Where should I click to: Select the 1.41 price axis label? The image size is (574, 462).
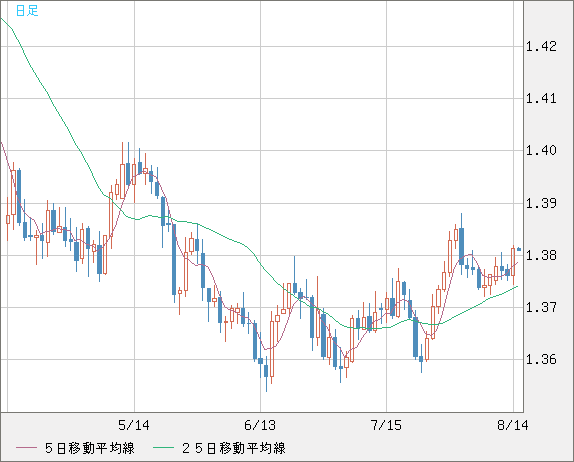click(x=541, y=98)
